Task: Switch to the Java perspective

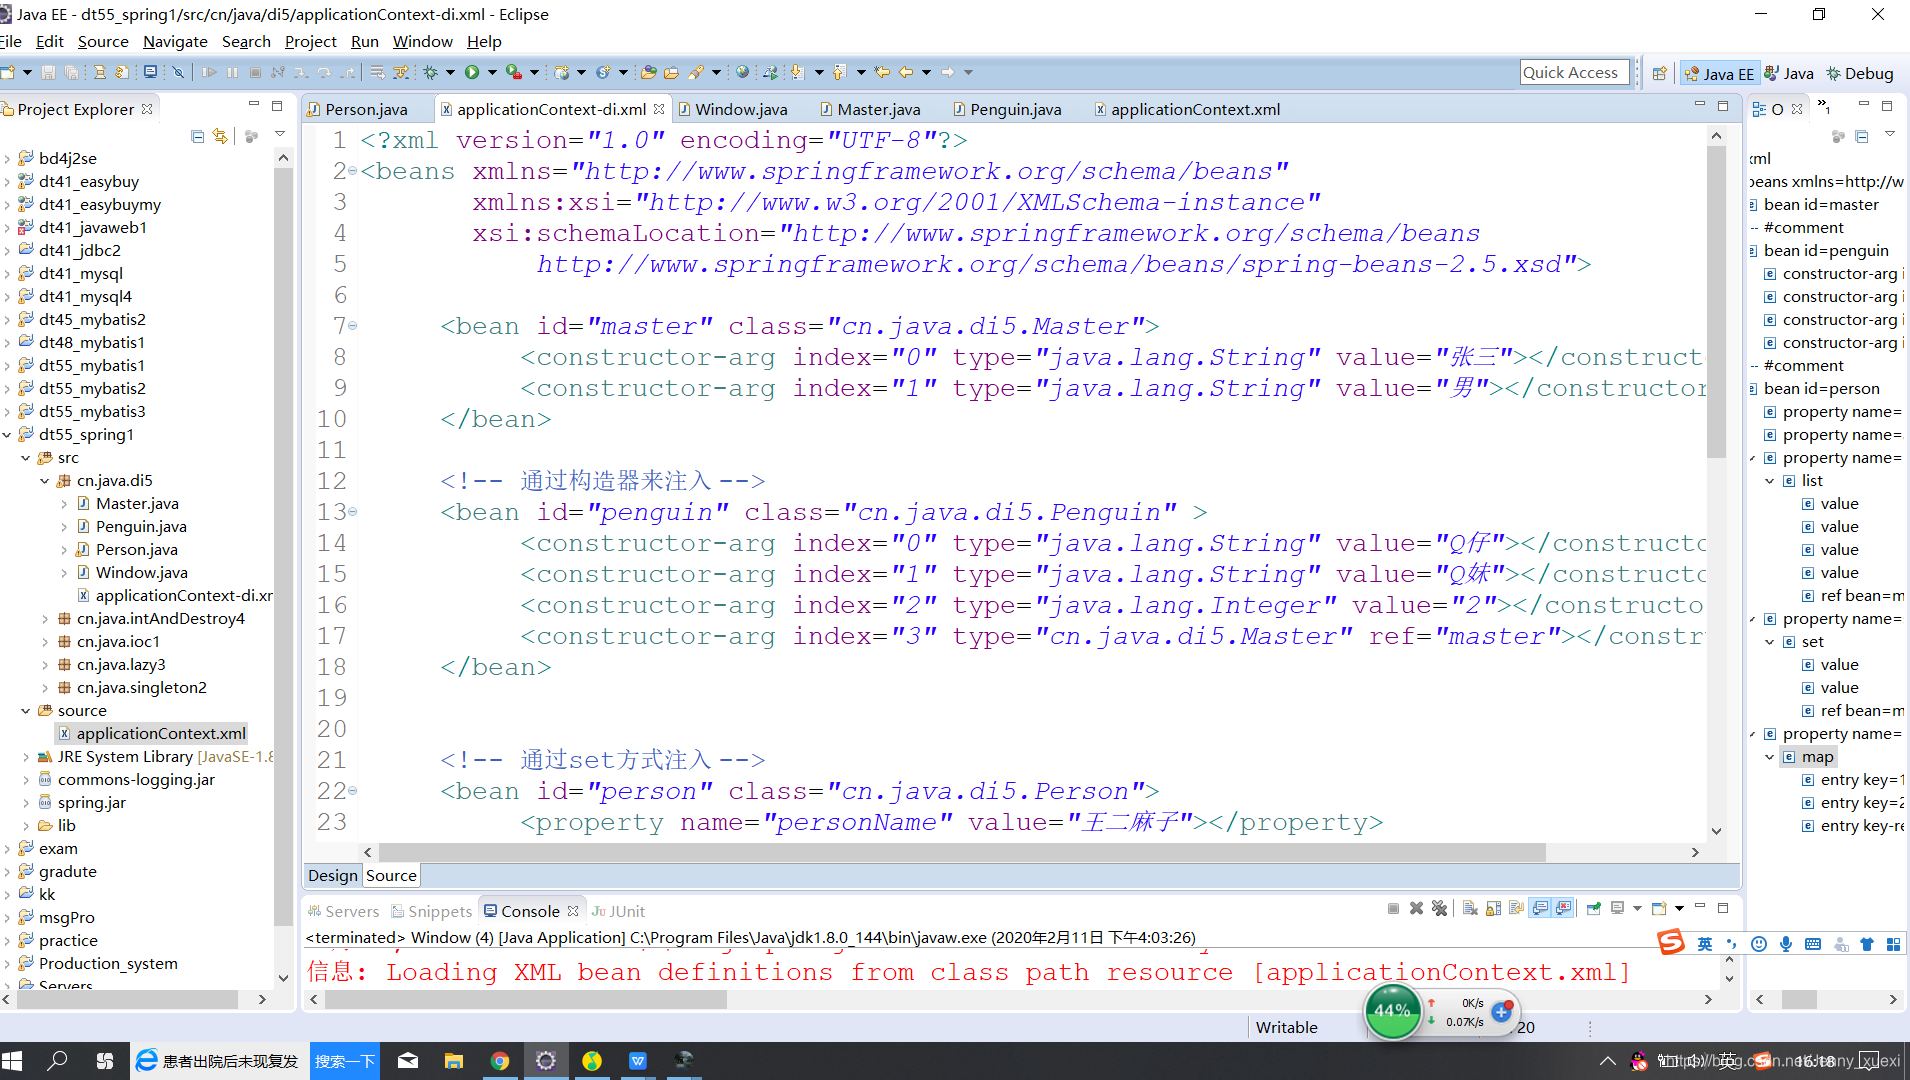Action: point(1789,73)
